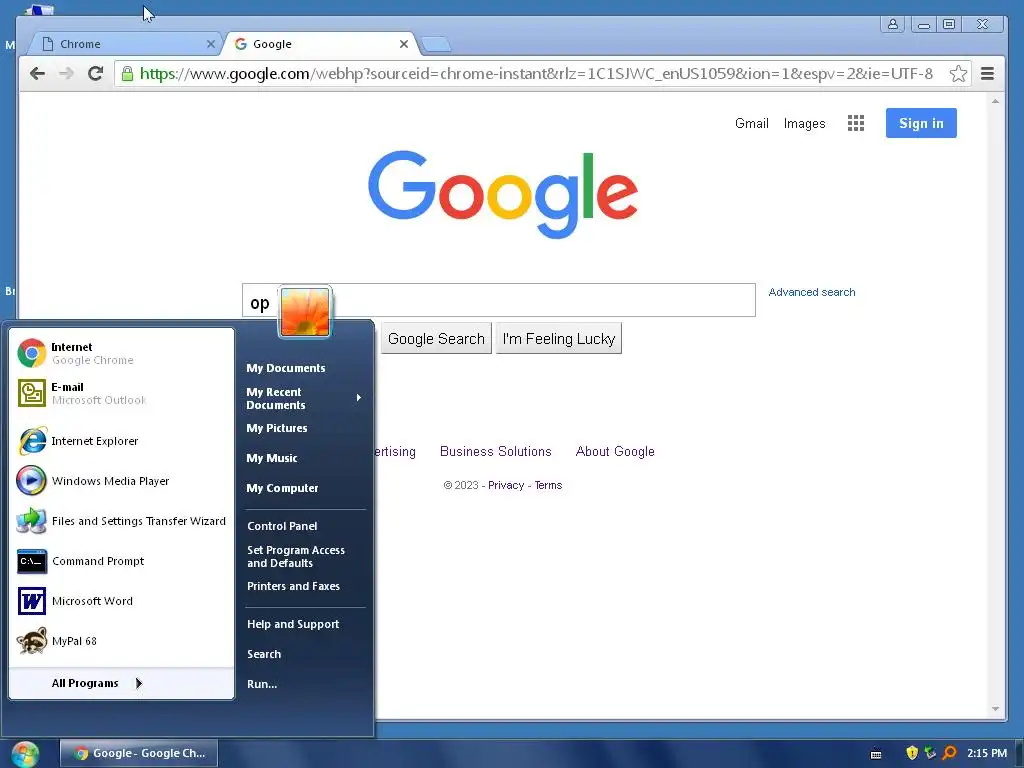The width and height of the screenshot is (1024, 768).
Task: Click the on-screen keyboard tray icon
Action: (x=876, y=754)
